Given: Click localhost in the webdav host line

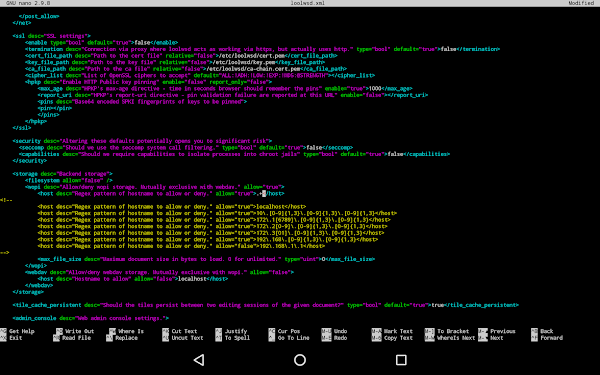Looking at the screenshot, I should [192, 279].
